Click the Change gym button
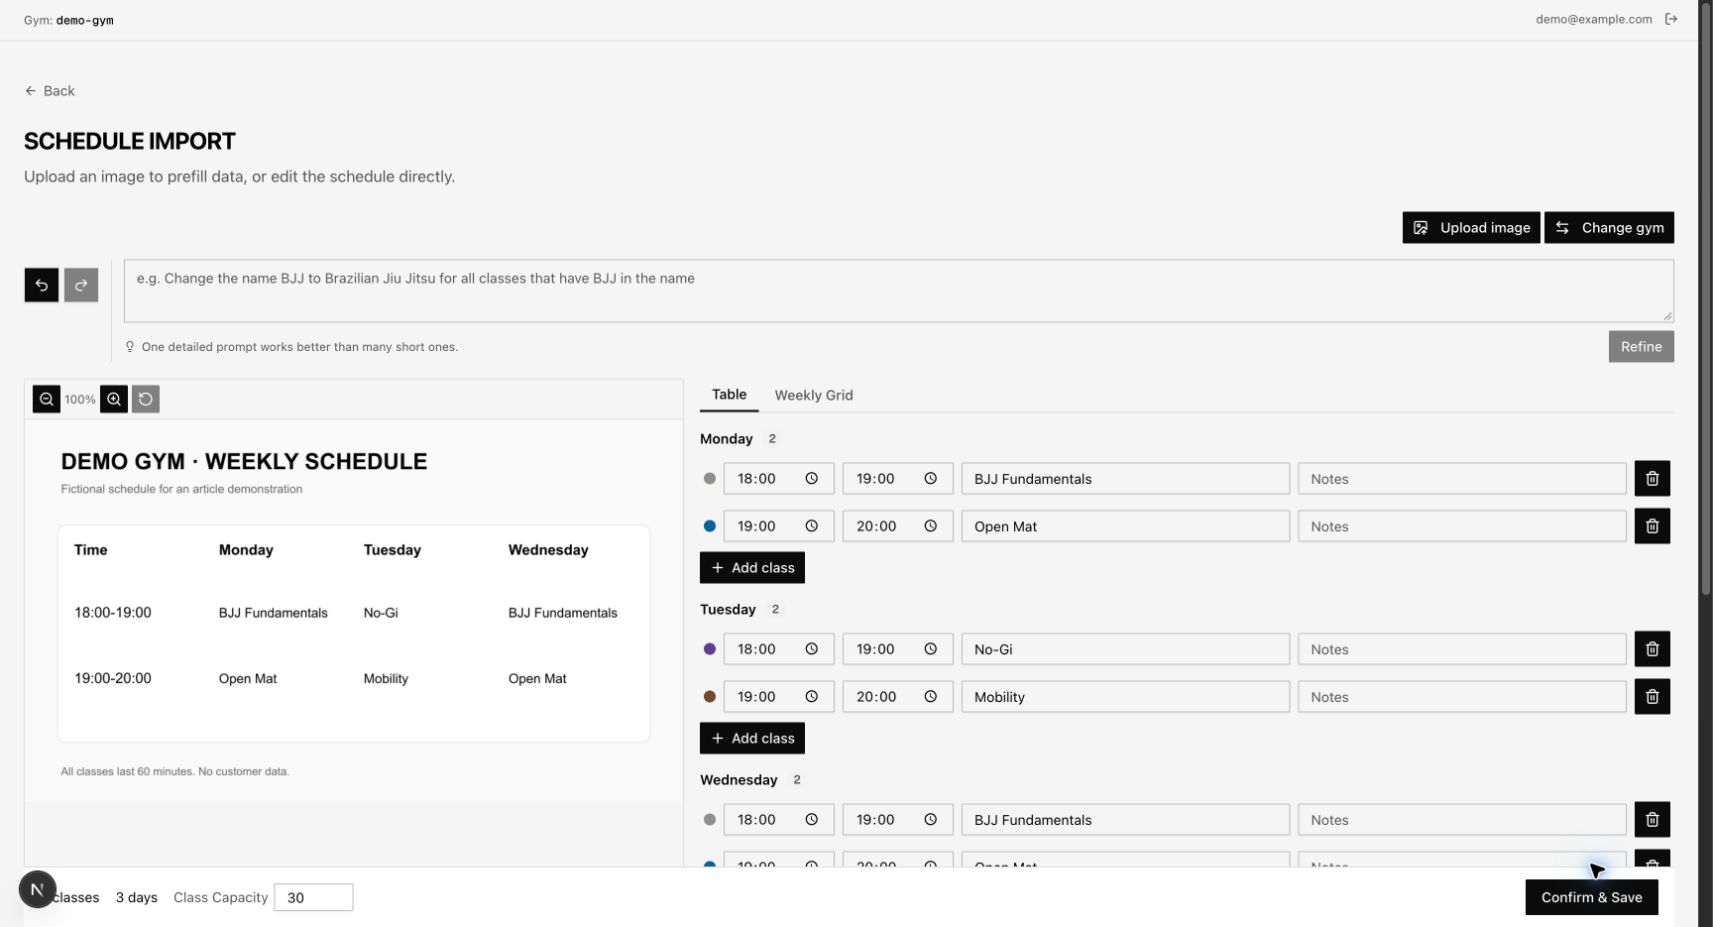The image size is (1713, 927). (1609, 228)
